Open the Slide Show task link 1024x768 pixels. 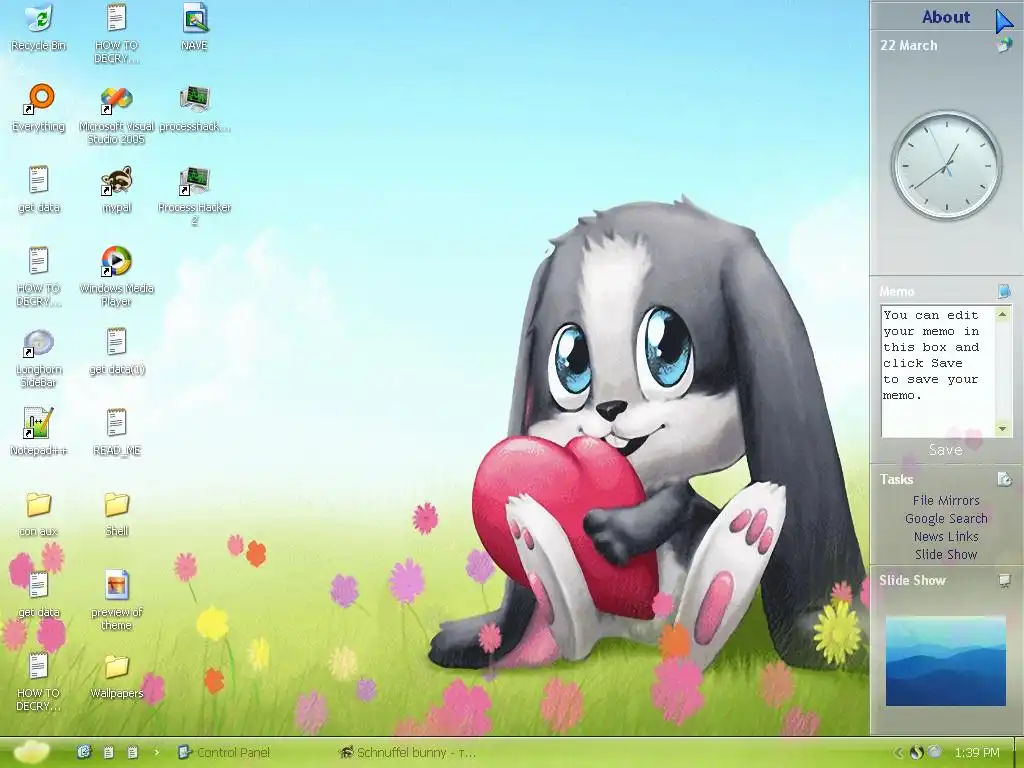[x=946, y=554]
